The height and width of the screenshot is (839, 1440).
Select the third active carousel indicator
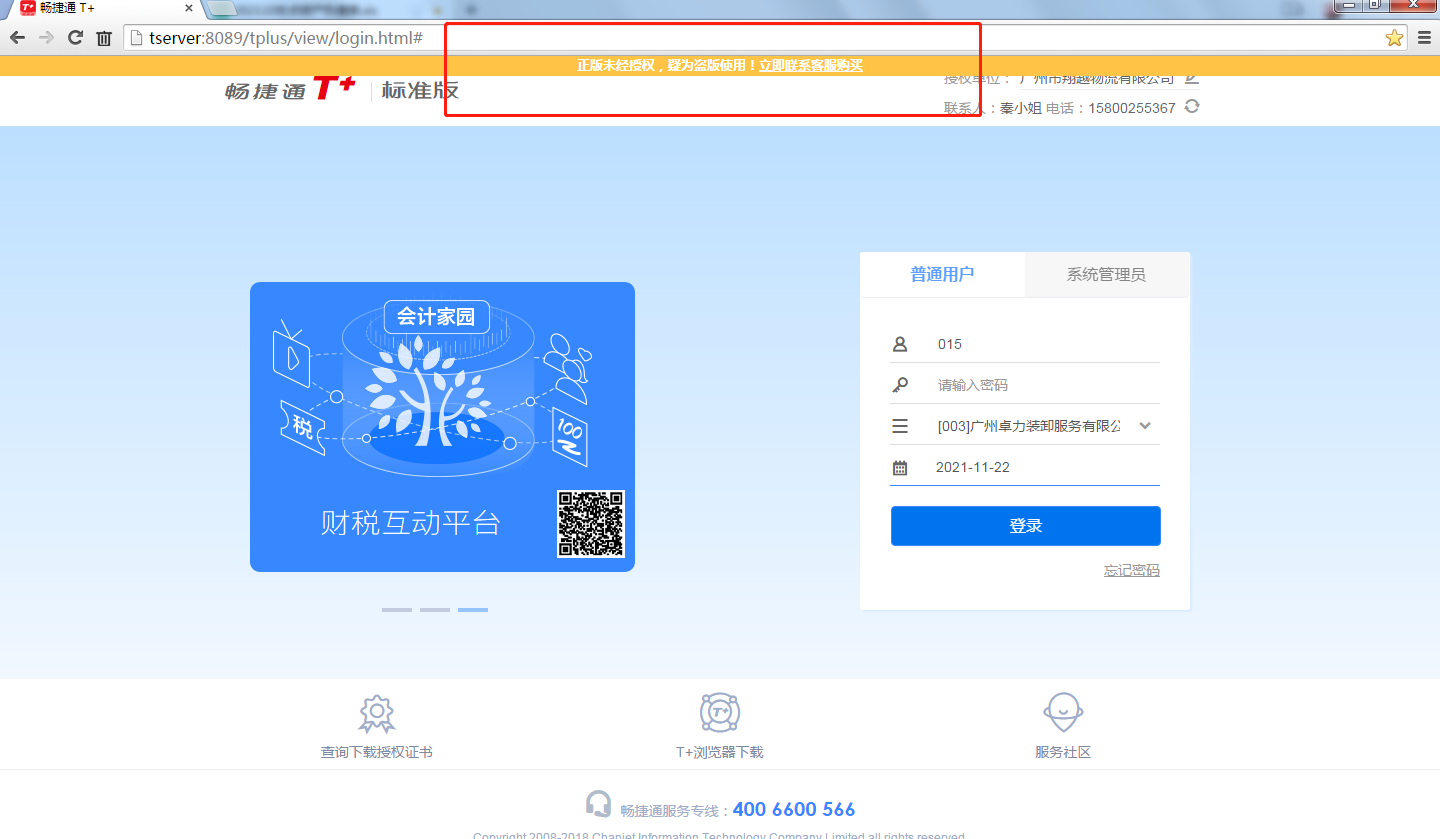coord(473,609)
